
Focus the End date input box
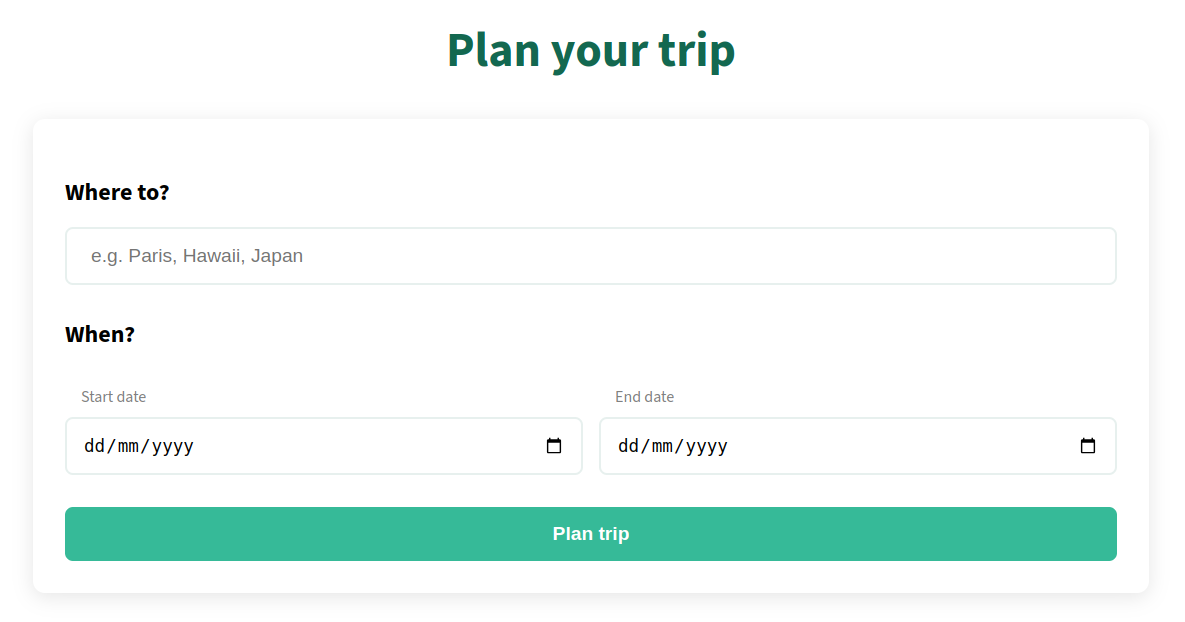click(858, 446)
